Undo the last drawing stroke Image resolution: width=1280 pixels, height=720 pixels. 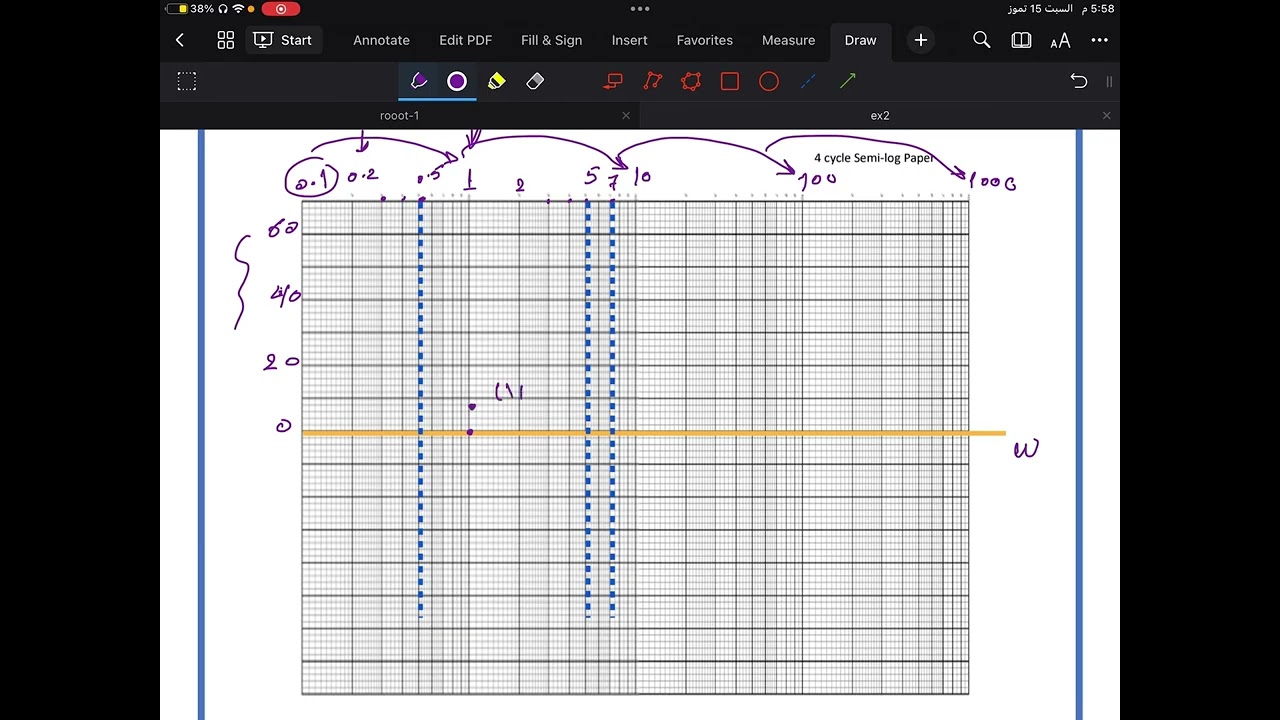coord(1078,81)
